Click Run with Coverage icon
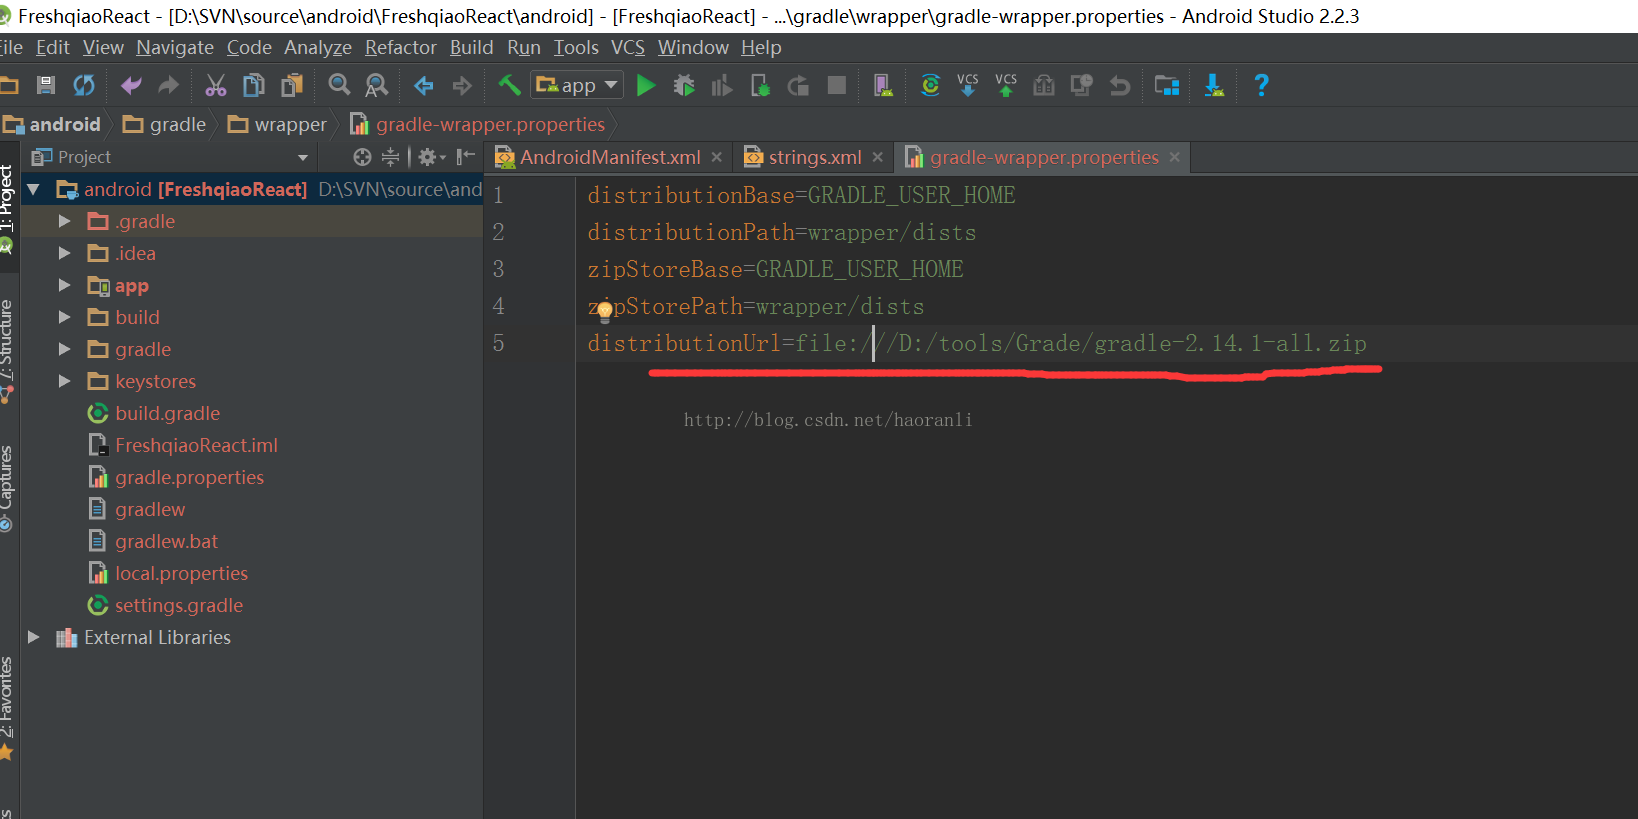Image resolution: width=1638 pixels, height=819 pixels. 722,86
